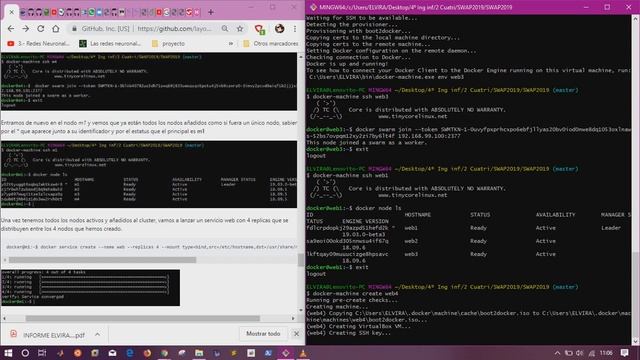Image resolution: width=640 pixels, height=360 pixels.
Task: Open Cortana search circle
Action: [25, 353]
